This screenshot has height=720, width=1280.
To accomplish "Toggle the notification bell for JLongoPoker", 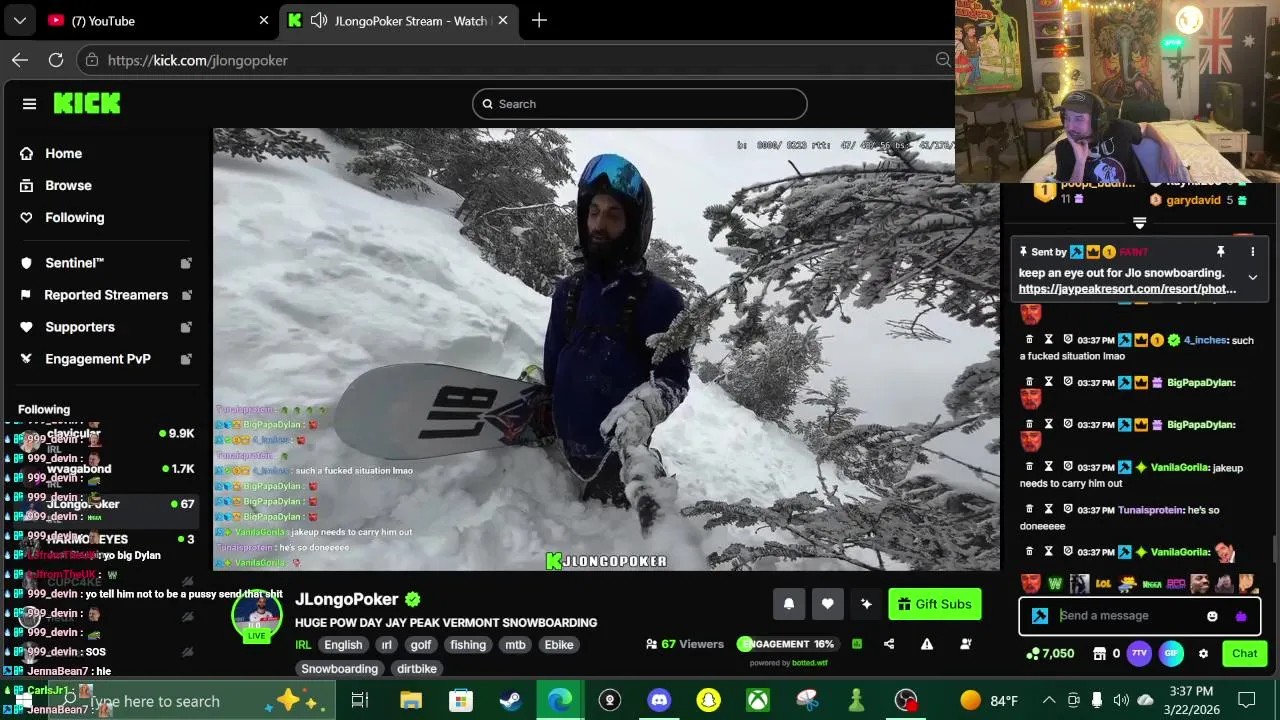I will click(x=789, y=604).
